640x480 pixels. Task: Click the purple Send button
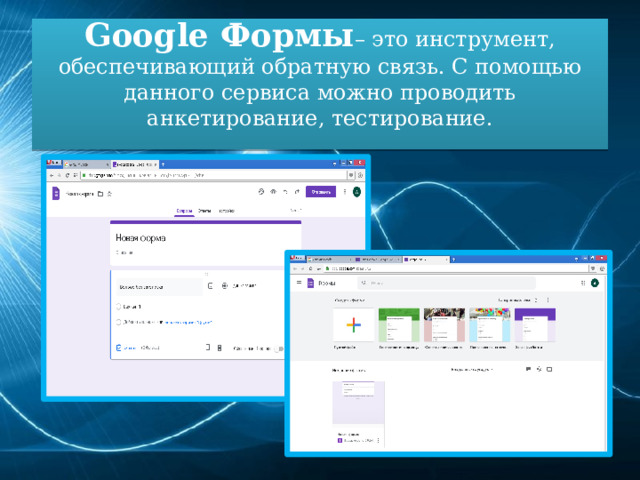pos(321,192)
